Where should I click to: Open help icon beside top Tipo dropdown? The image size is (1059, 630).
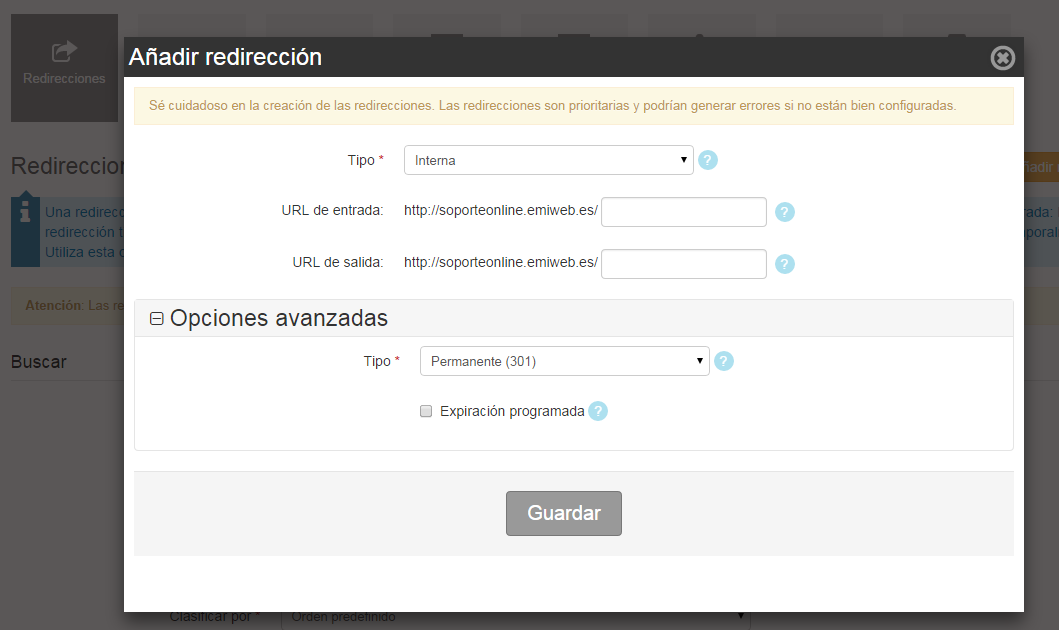coord(707,160)
